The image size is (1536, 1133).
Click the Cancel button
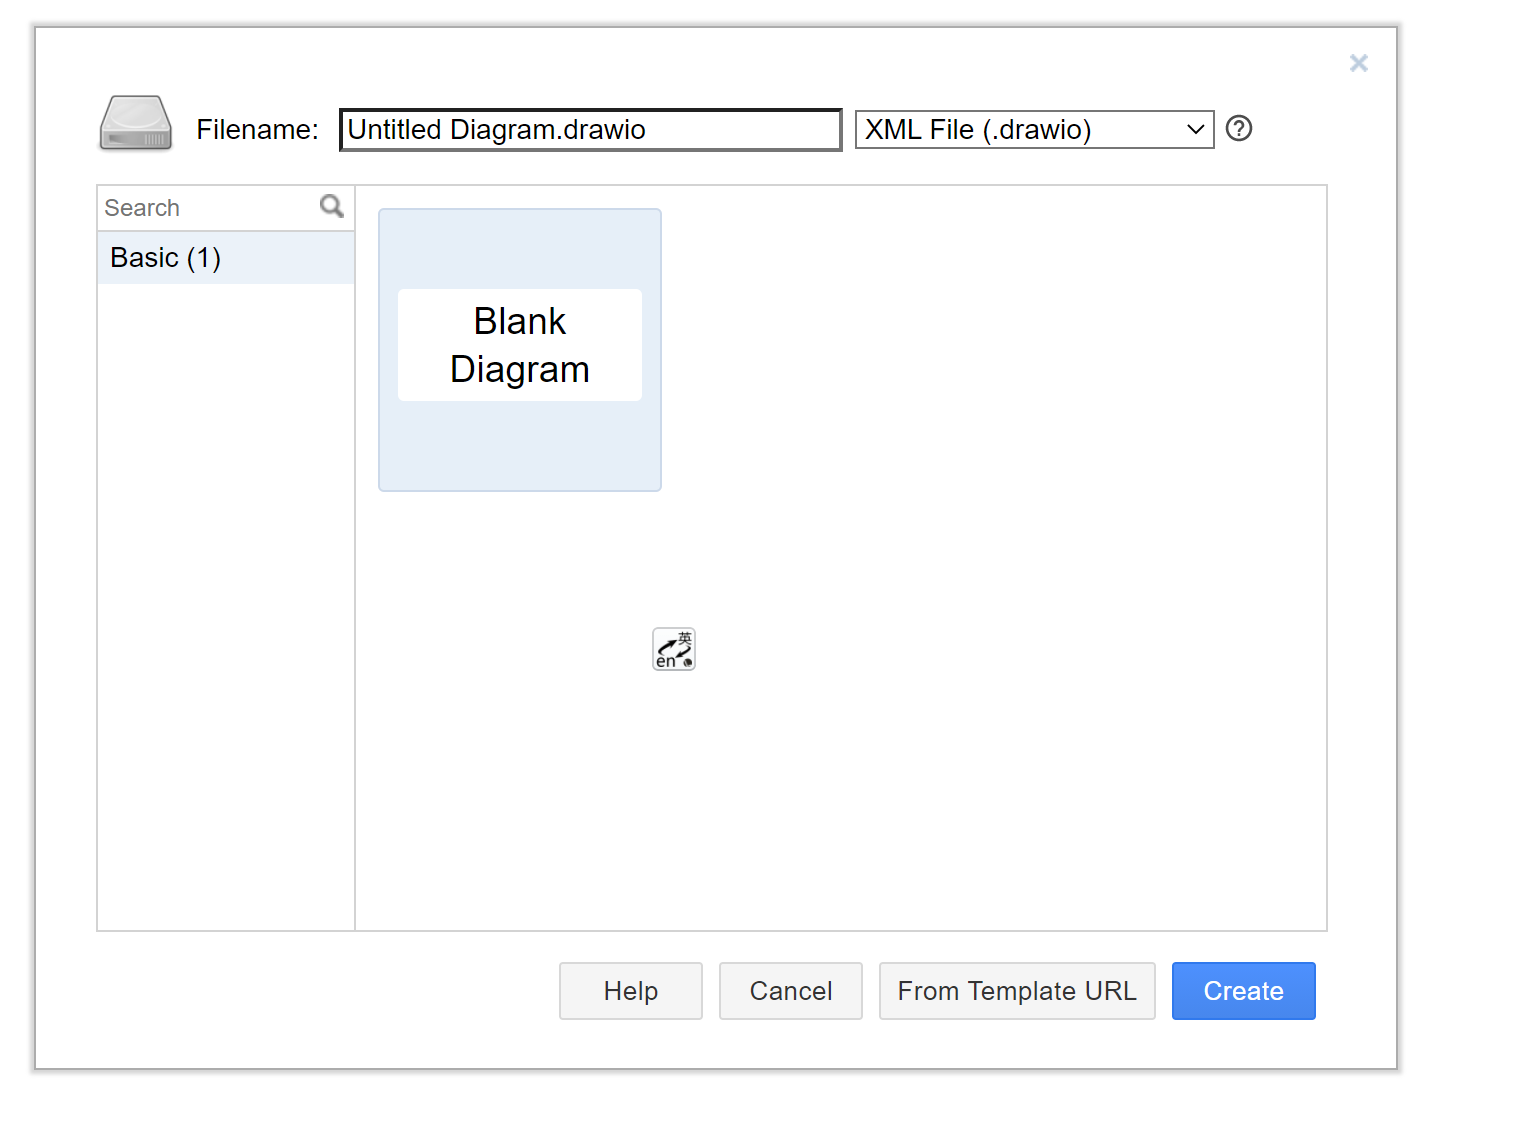pyautogui.click(x=791, y=991)
